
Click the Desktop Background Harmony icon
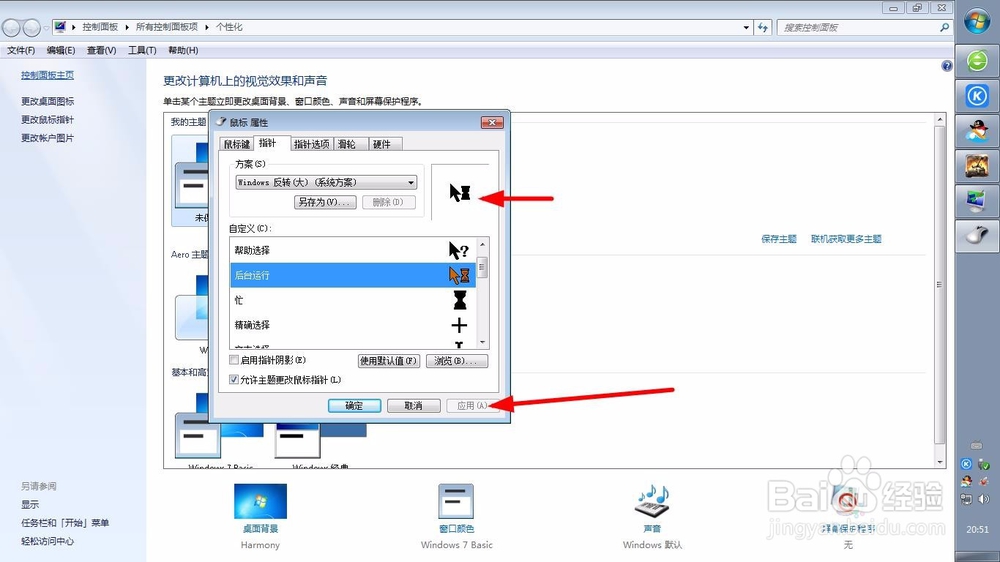tap(260, 501)
